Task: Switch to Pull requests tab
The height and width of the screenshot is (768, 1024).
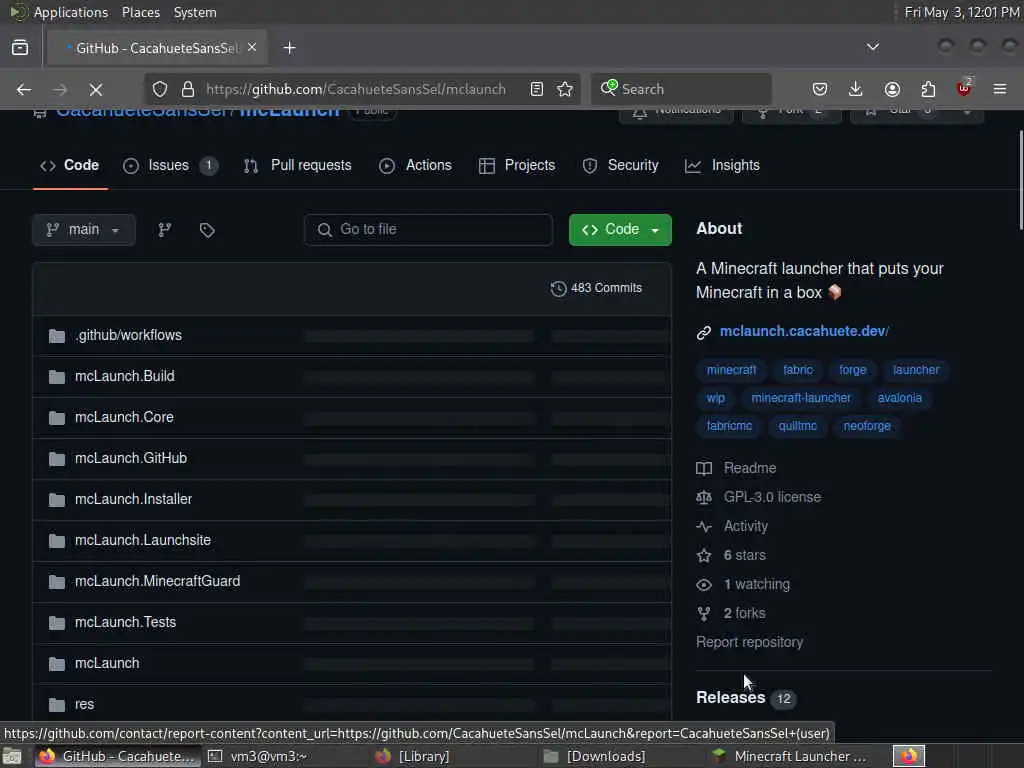Action: coord(298,165)
